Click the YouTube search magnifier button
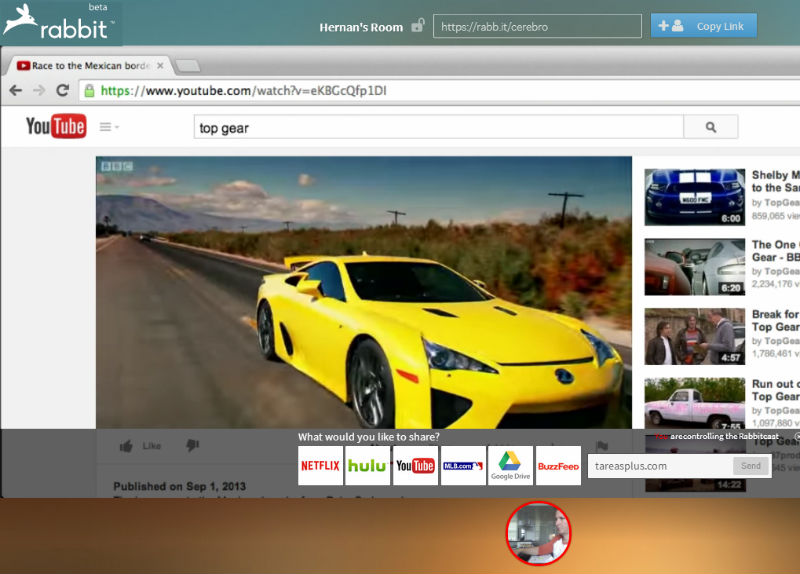This screenshot has height=574, width=800. click(x=711, y=127)
